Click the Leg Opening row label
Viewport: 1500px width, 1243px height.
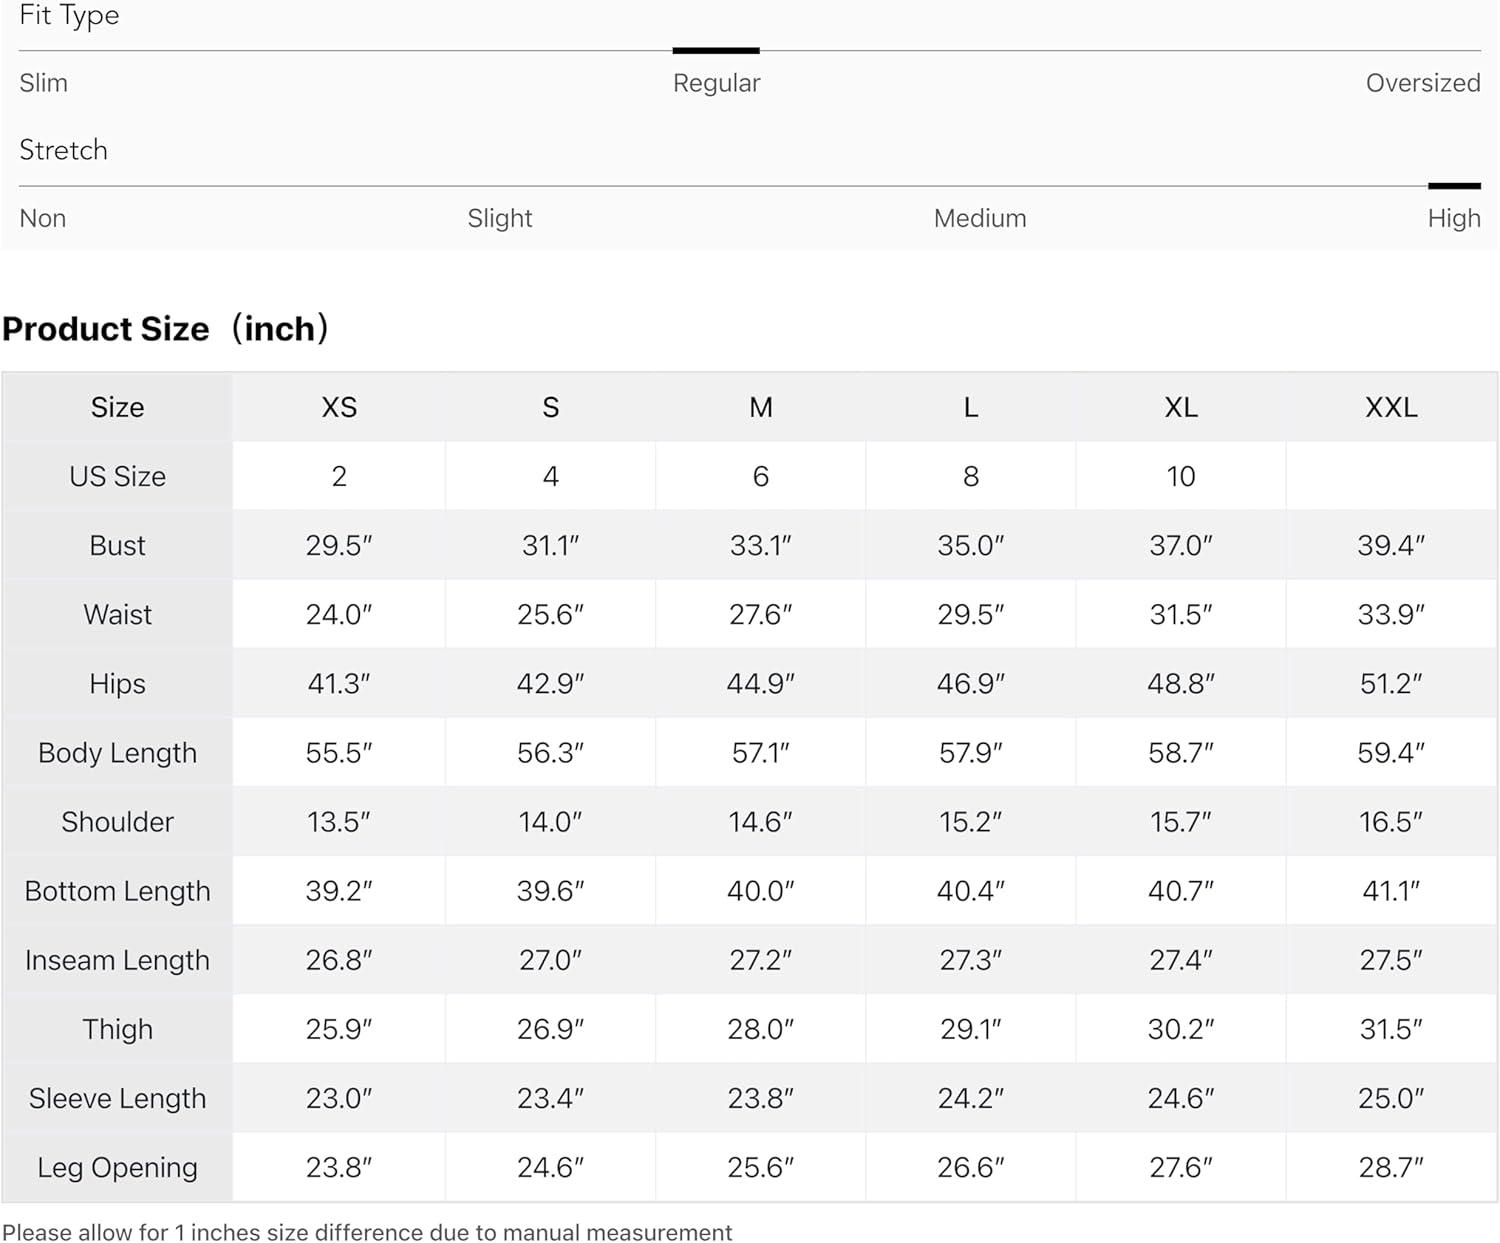tap(117, 1167)
